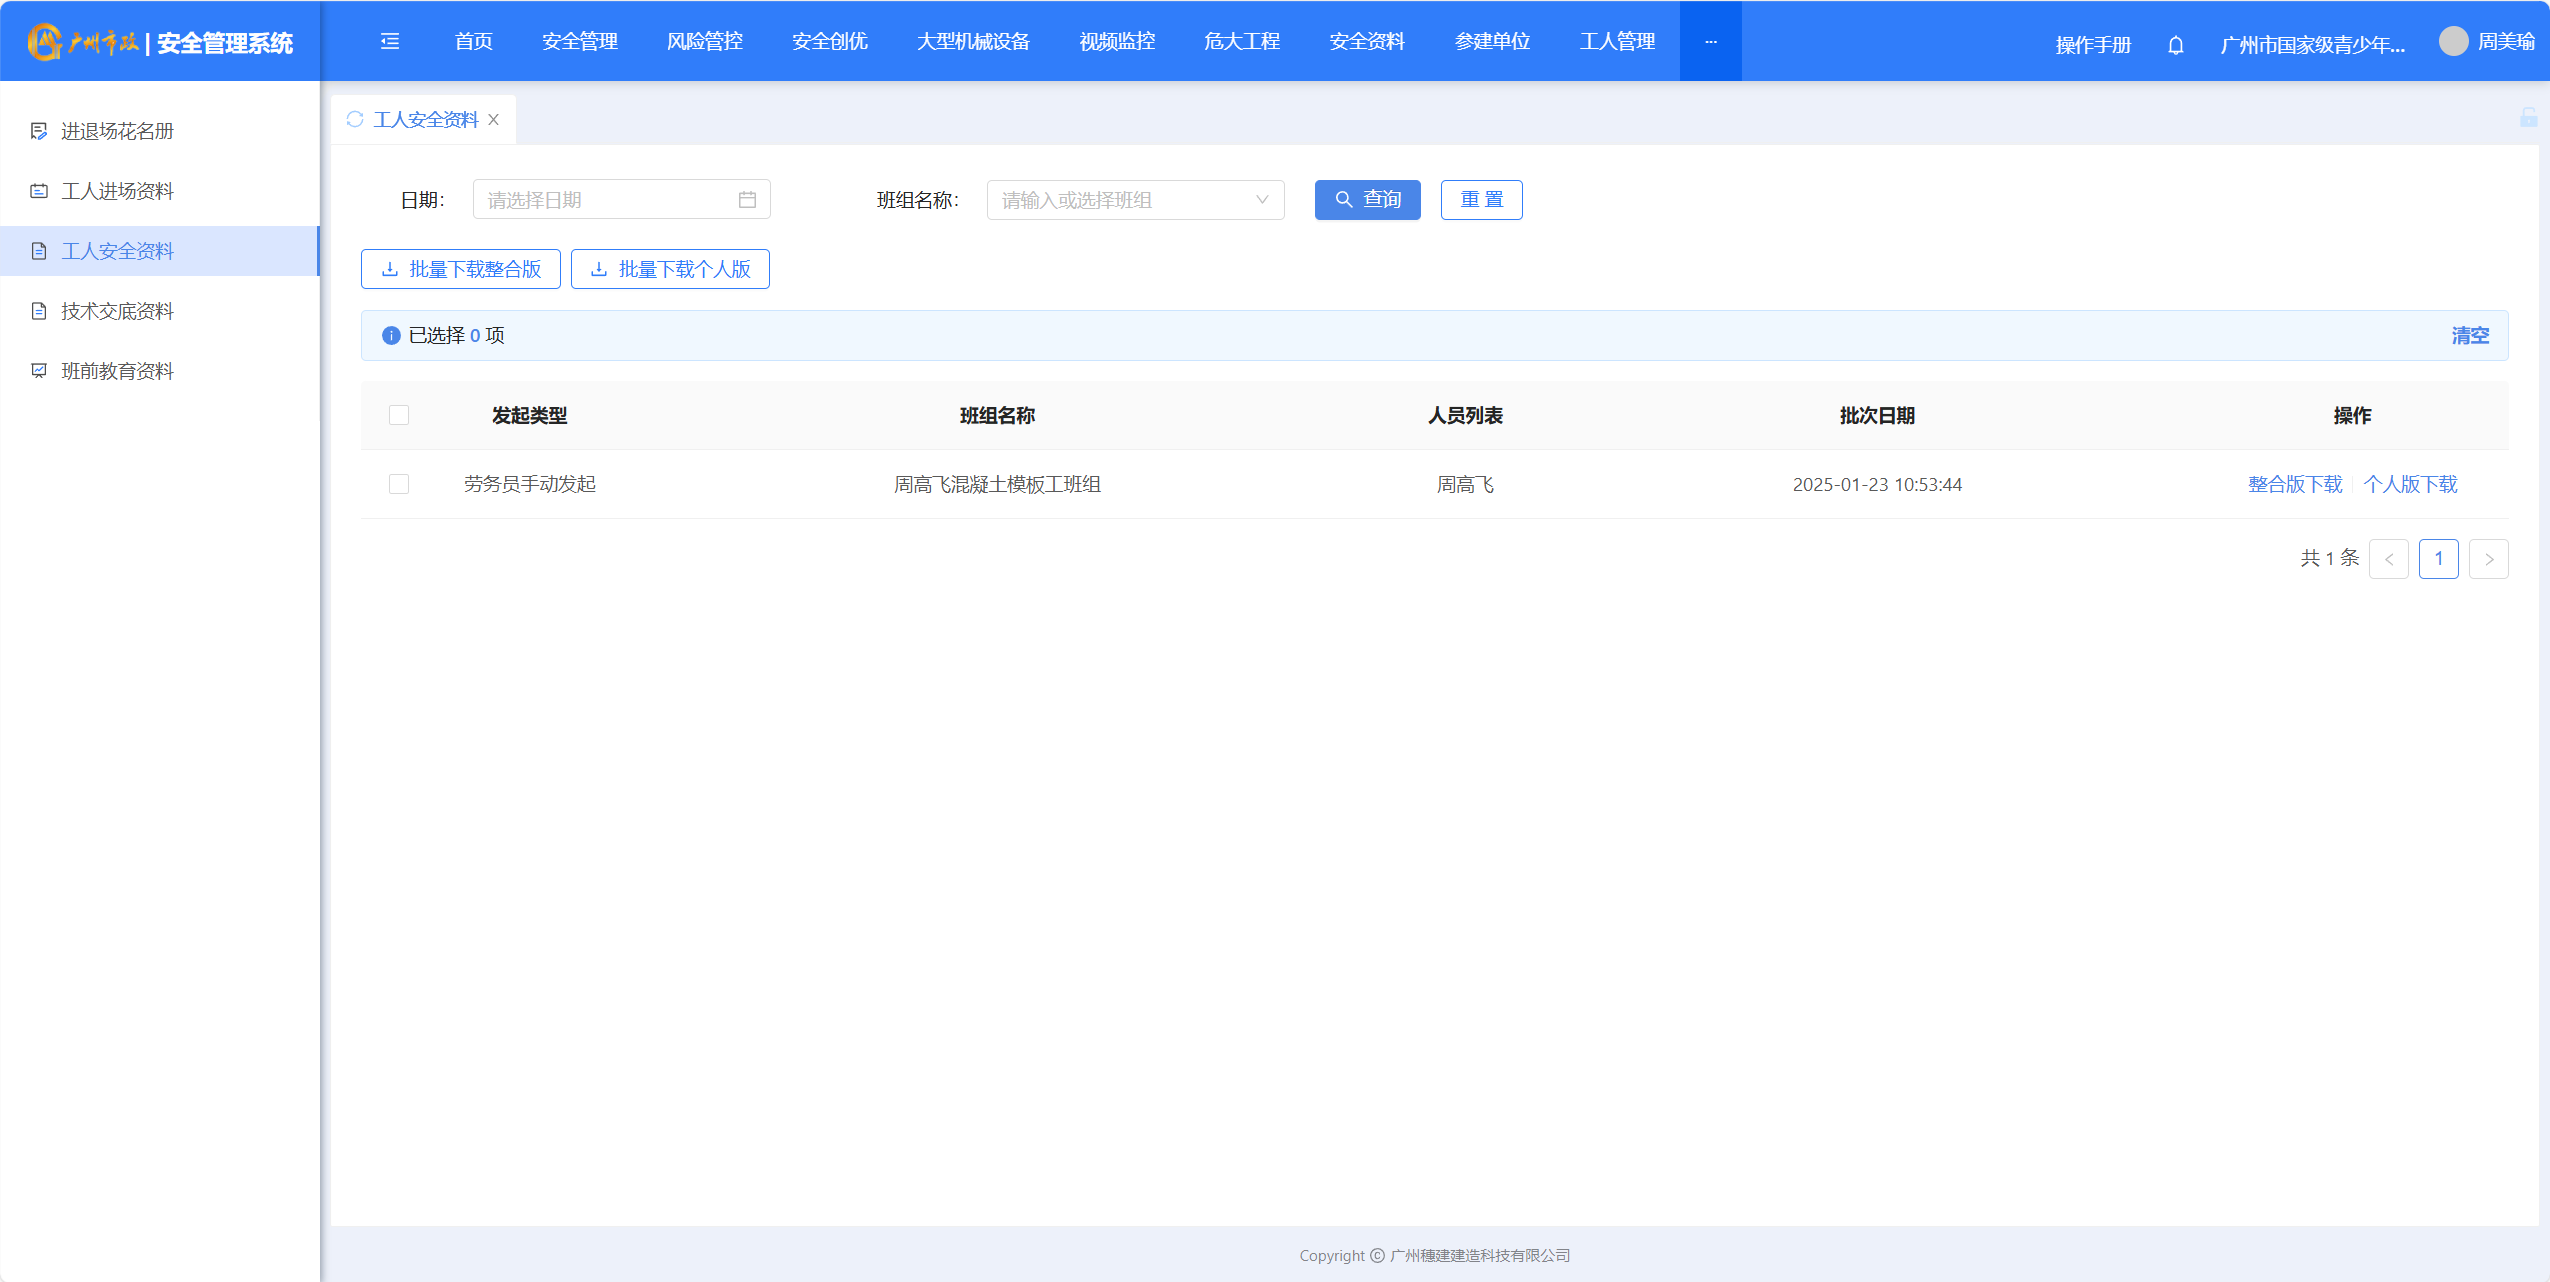Check the 劳务员手动发起 row checkbox
The width and height of the screenshot is (2550, 1282).
click(399, 484)
